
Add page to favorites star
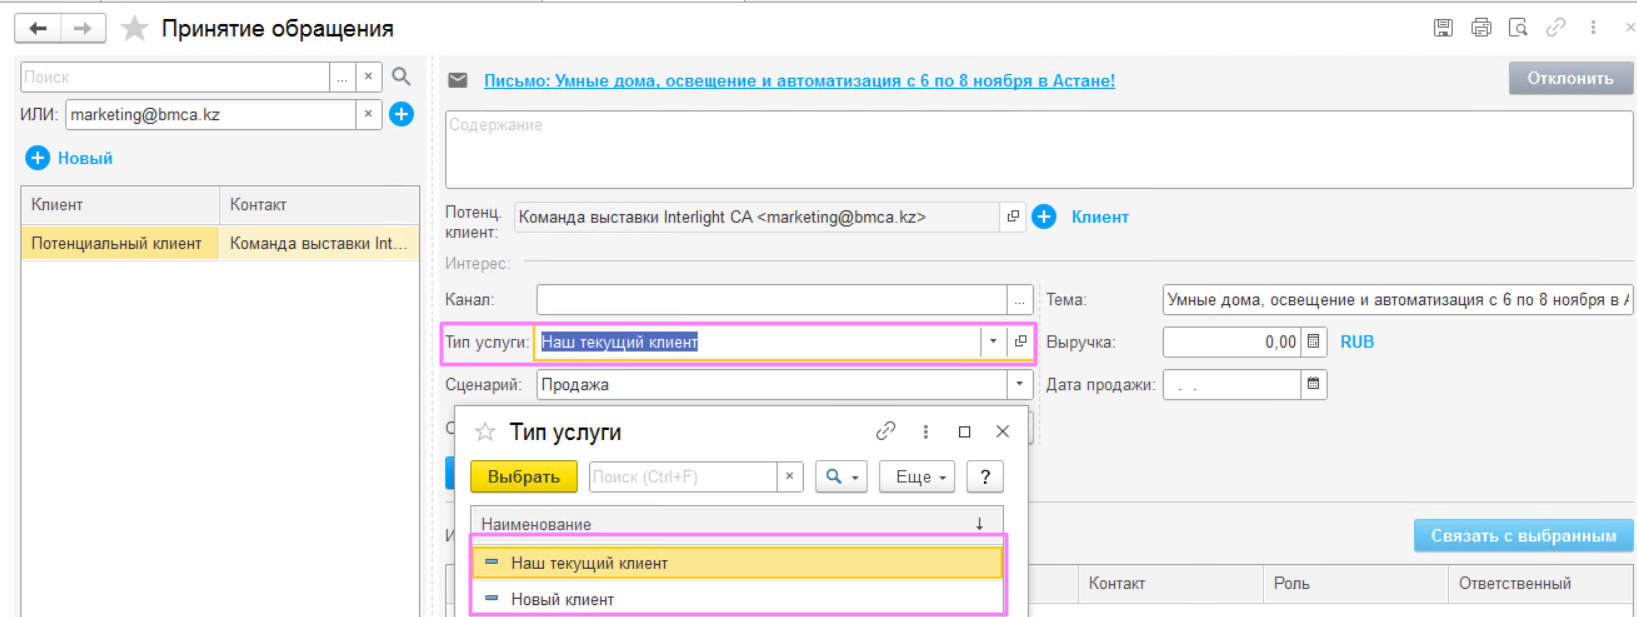click(x=134, y=28)
